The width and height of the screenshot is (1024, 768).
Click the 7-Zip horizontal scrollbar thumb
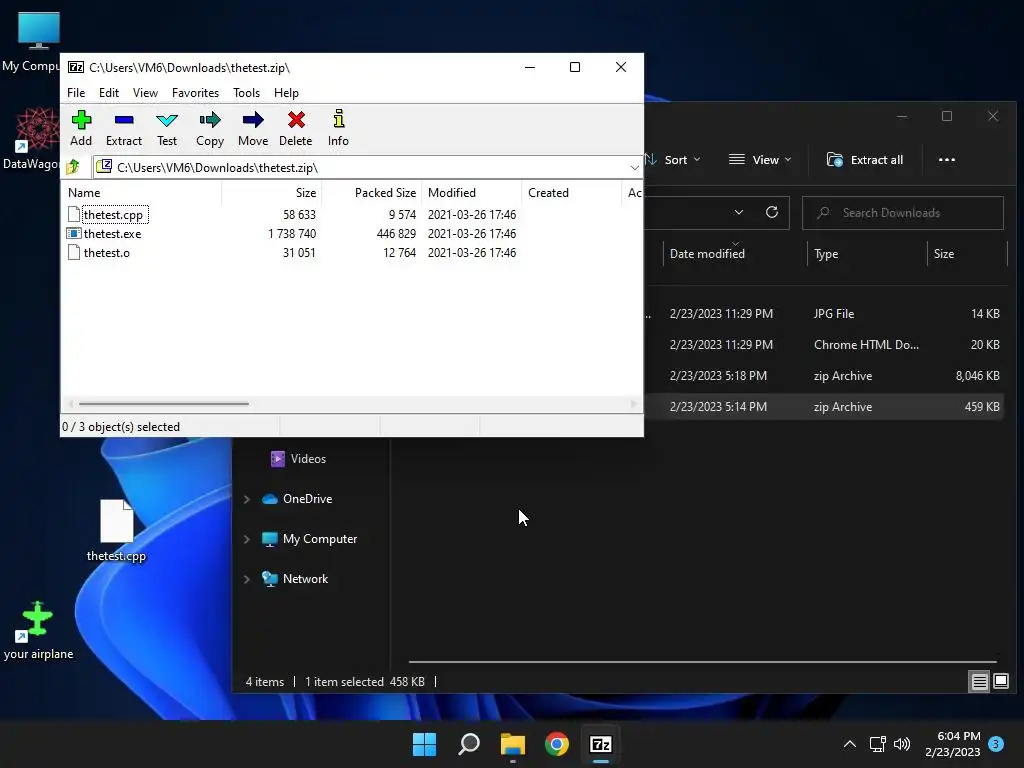coord(163,404)
